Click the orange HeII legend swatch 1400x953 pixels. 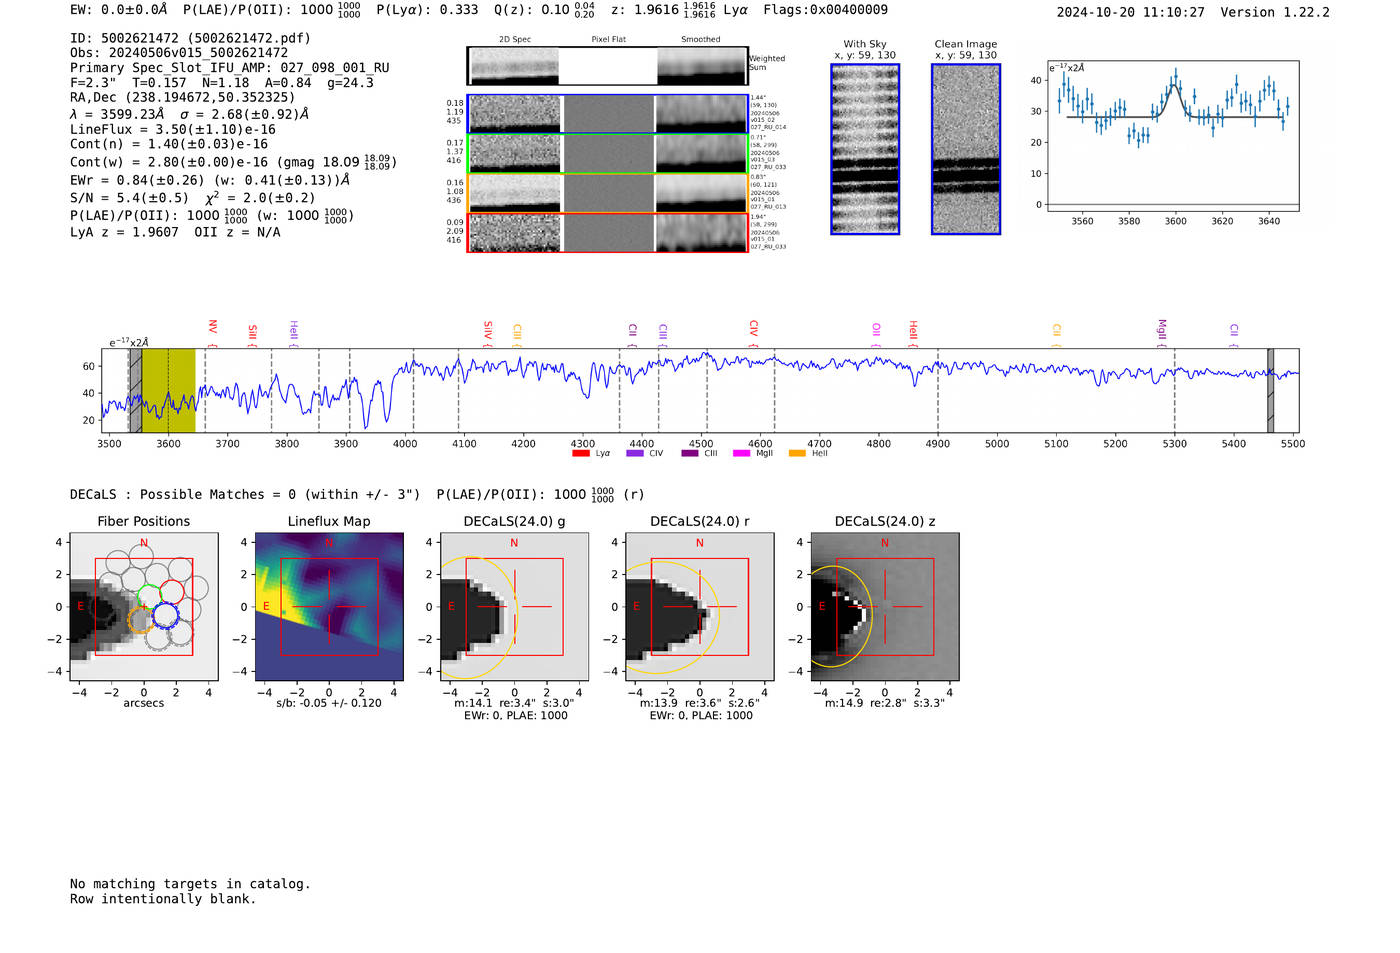[x=797, y=454]
